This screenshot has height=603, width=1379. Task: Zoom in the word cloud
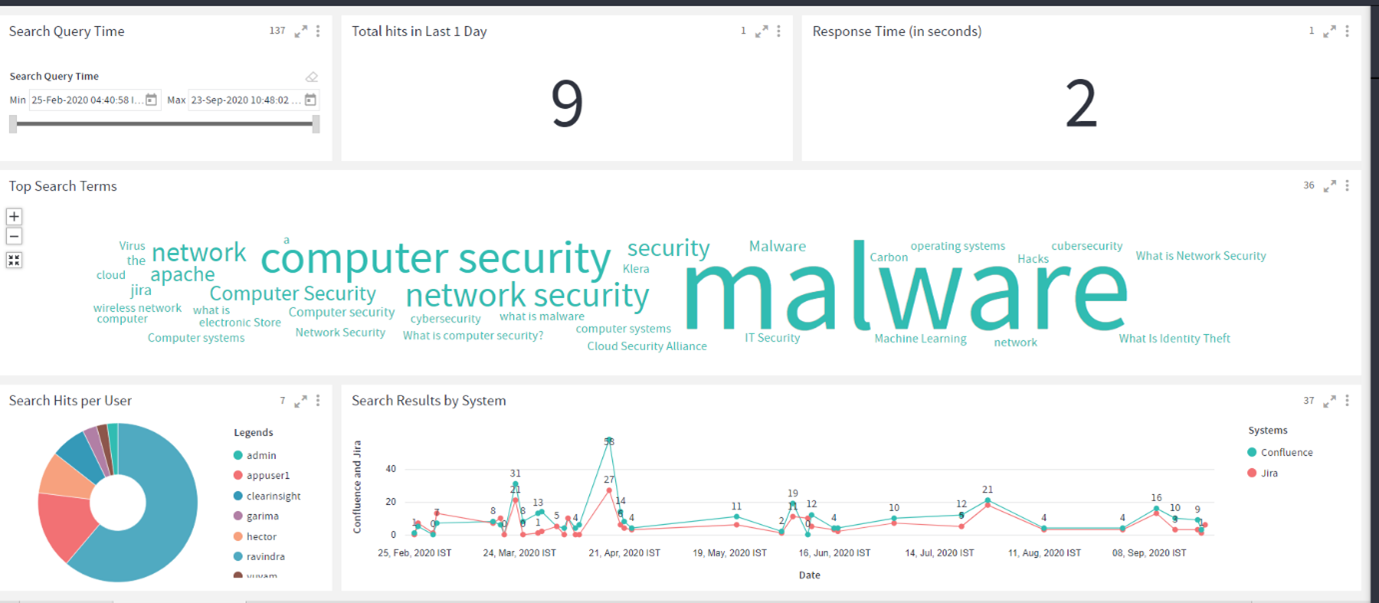(x=14, y=216)
